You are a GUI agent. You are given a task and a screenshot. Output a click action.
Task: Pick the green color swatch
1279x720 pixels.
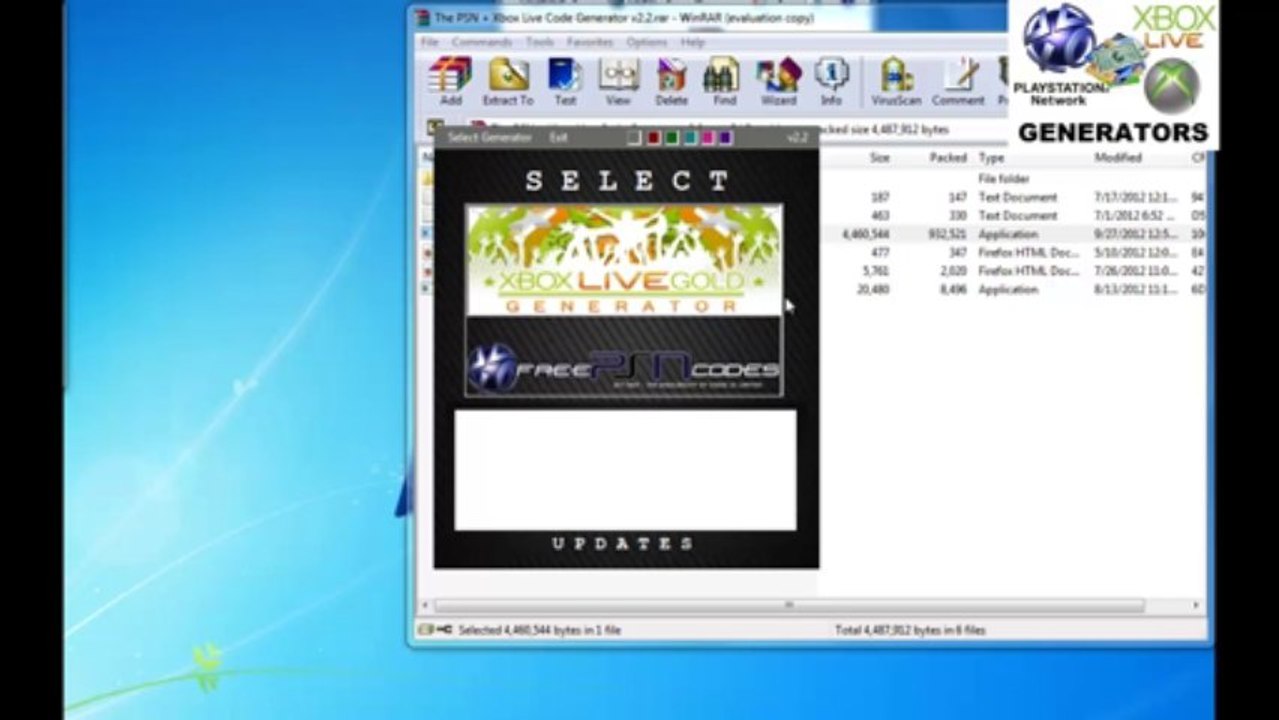point(671,137)
